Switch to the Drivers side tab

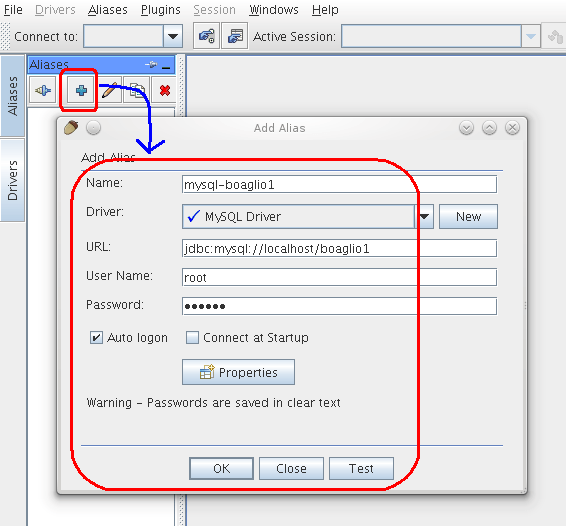(13, 180)
